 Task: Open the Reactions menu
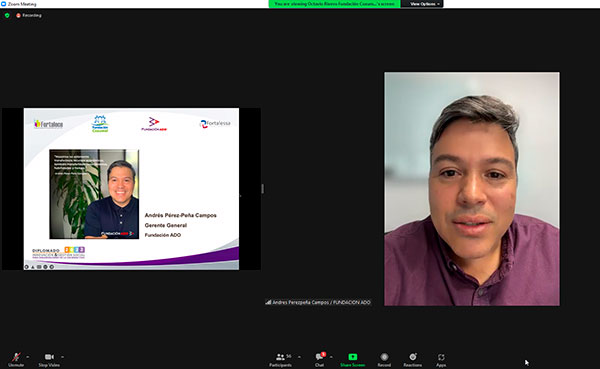(x=412, y=359)
